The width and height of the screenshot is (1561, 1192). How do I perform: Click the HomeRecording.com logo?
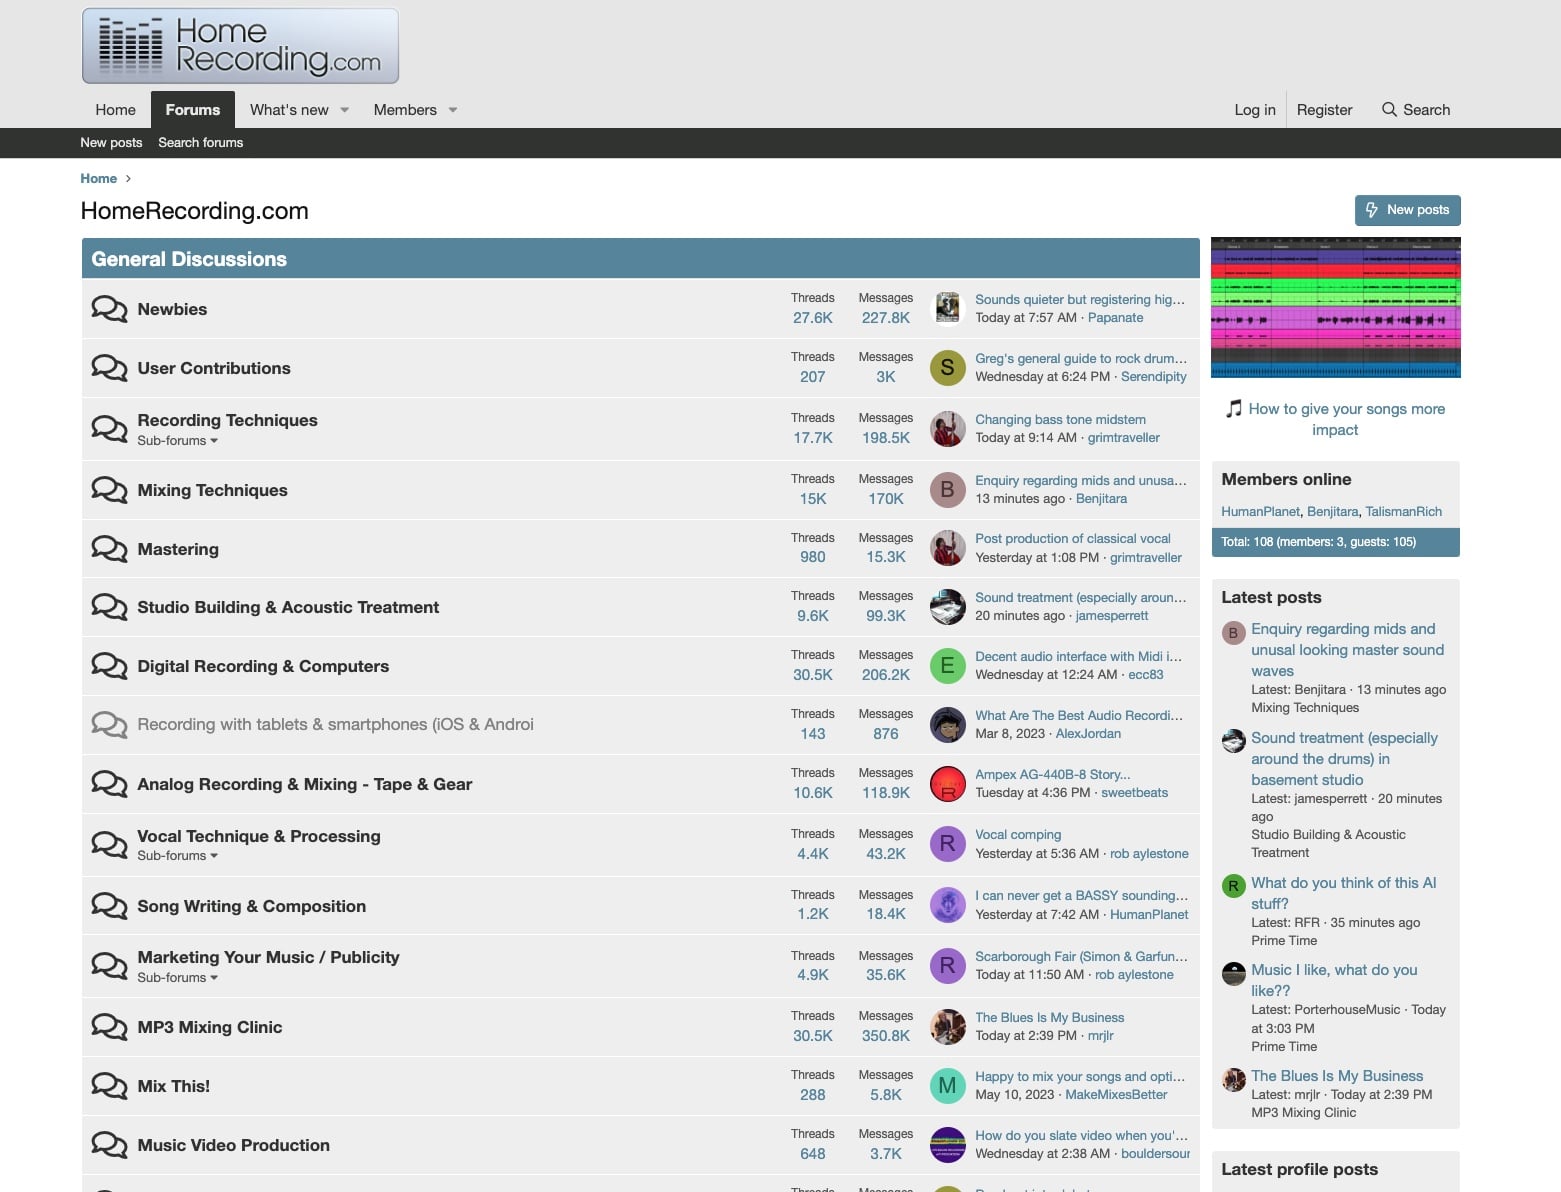(240, 45)
